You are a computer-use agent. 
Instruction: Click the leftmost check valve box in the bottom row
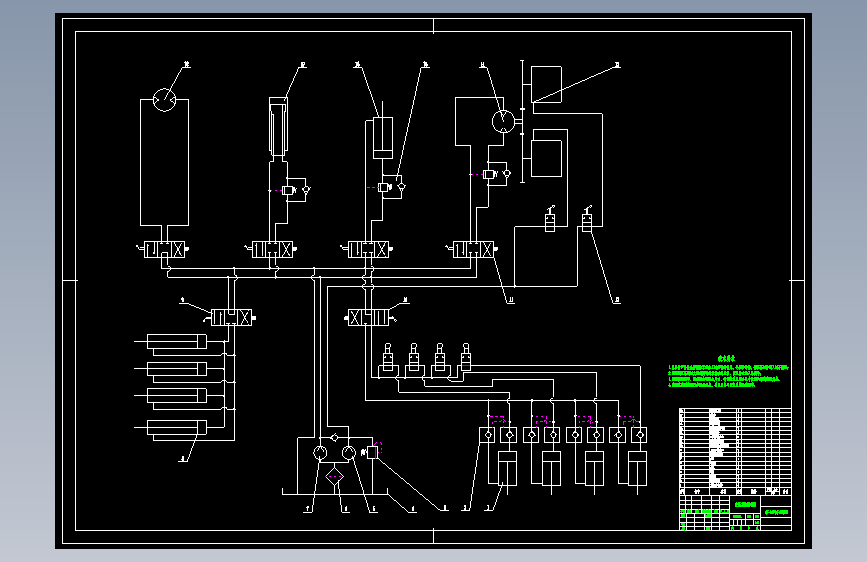pyautogui.click(x=488, y=435)
